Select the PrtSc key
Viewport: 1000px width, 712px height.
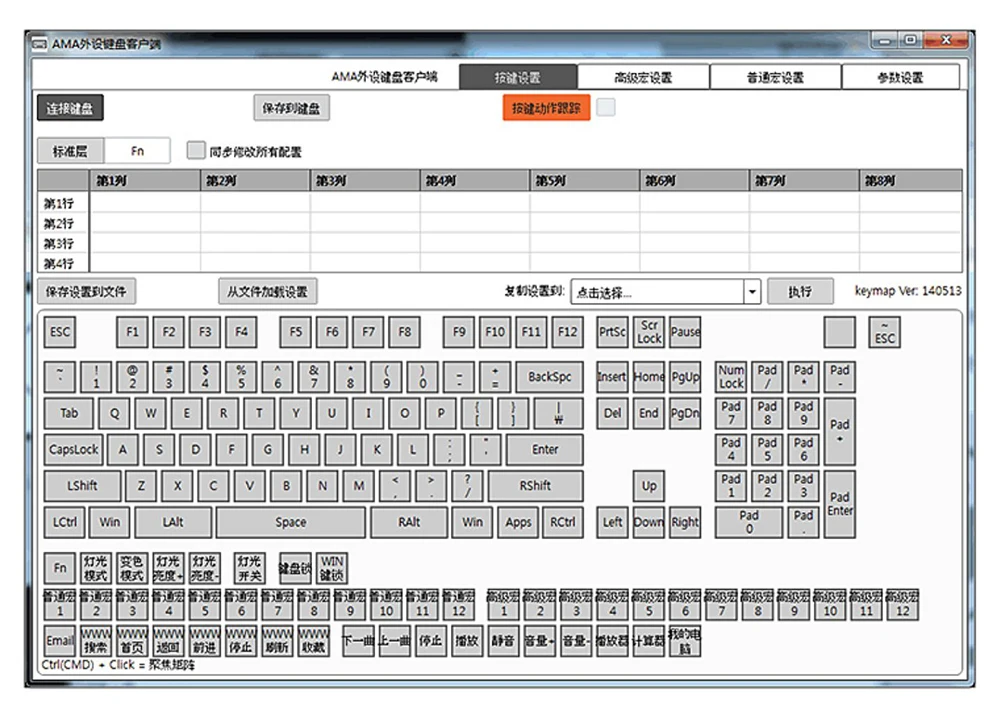pyautogui.click(x=612, y=332)
